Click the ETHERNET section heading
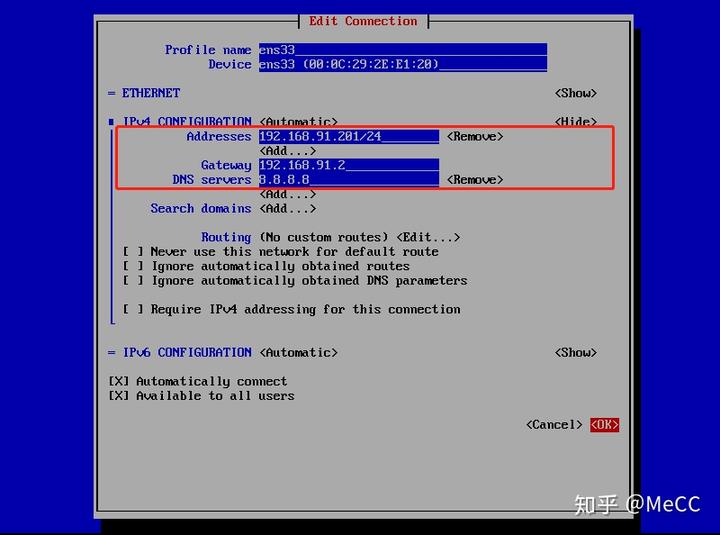The height and width of the screenshot is (535, 720). click(x=151, y=93)
